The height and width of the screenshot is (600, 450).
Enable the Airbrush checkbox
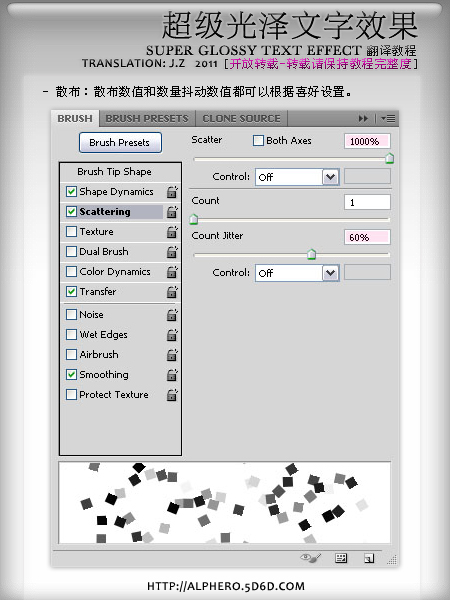coord(71,354)
